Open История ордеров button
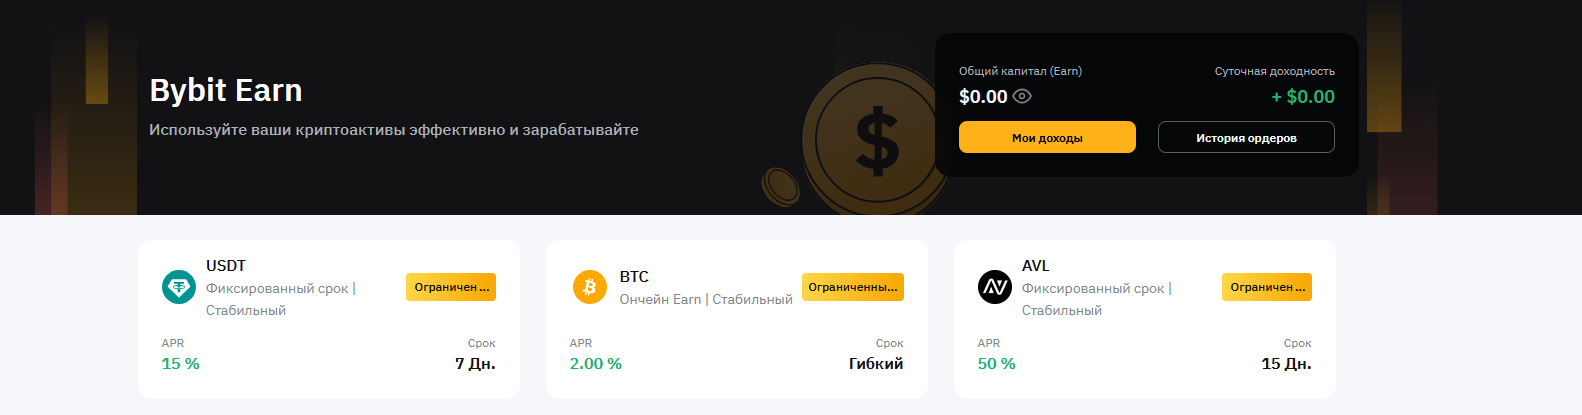The image size is (1582, 415). [1246, 138]
